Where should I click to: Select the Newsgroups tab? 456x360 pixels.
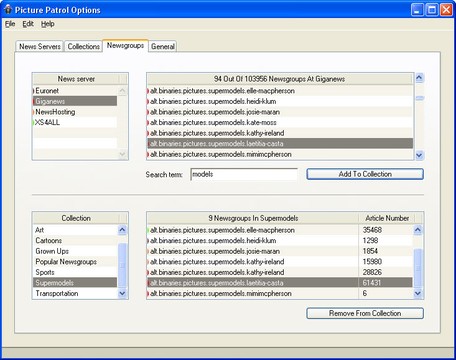click(x=125, y=45)
